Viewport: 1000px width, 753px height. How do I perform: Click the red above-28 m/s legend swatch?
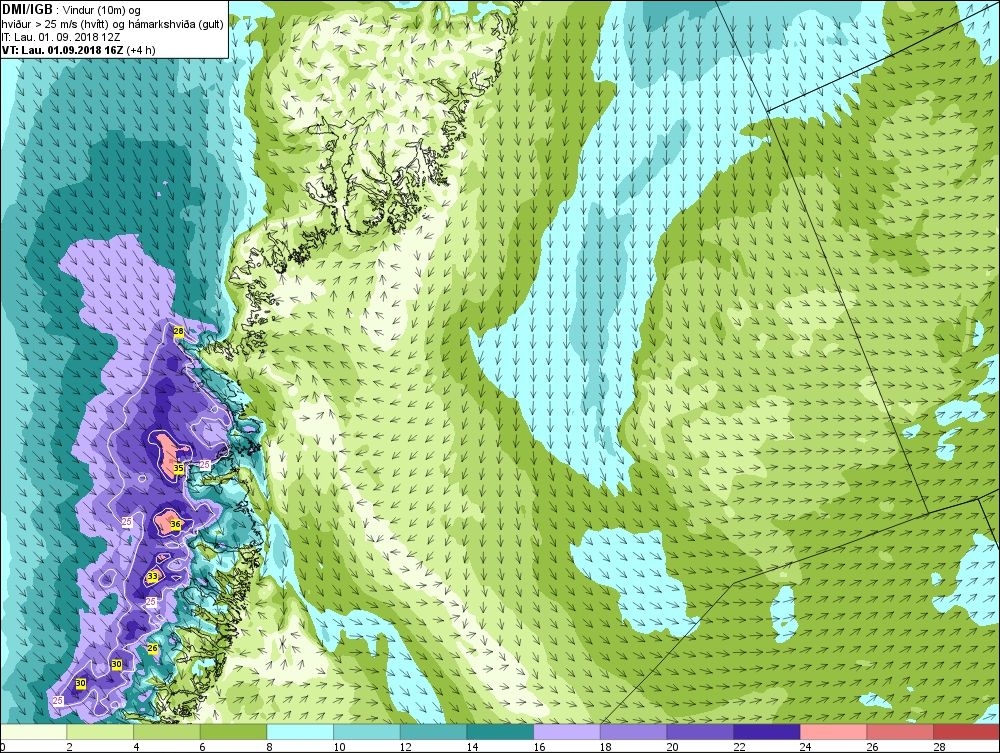pos(966,731)
